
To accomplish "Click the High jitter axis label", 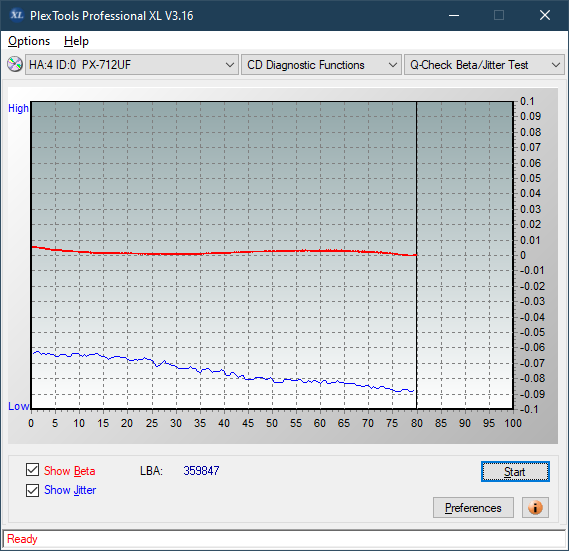I will click(18, 108).
